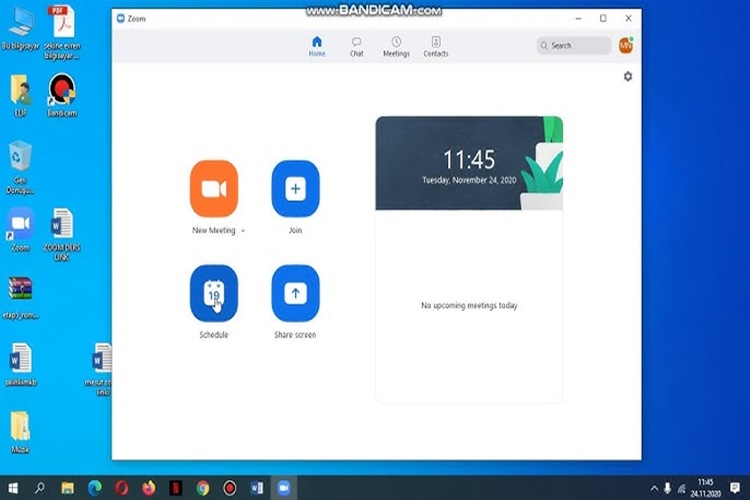
Task: Select the Bandicam desktop shortcut
Action: [x=62, y=95]
